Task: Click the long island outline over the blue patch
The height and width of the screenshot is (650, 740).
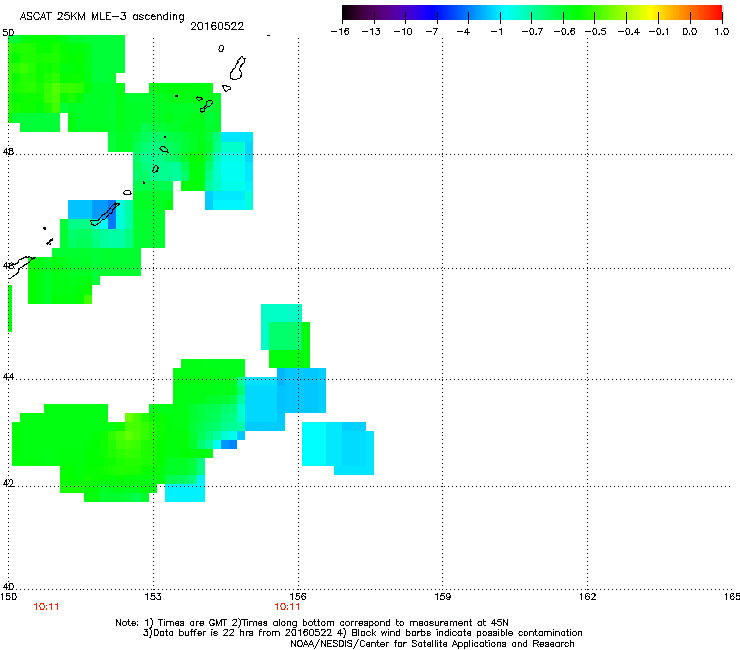Action: pos(105,214)
